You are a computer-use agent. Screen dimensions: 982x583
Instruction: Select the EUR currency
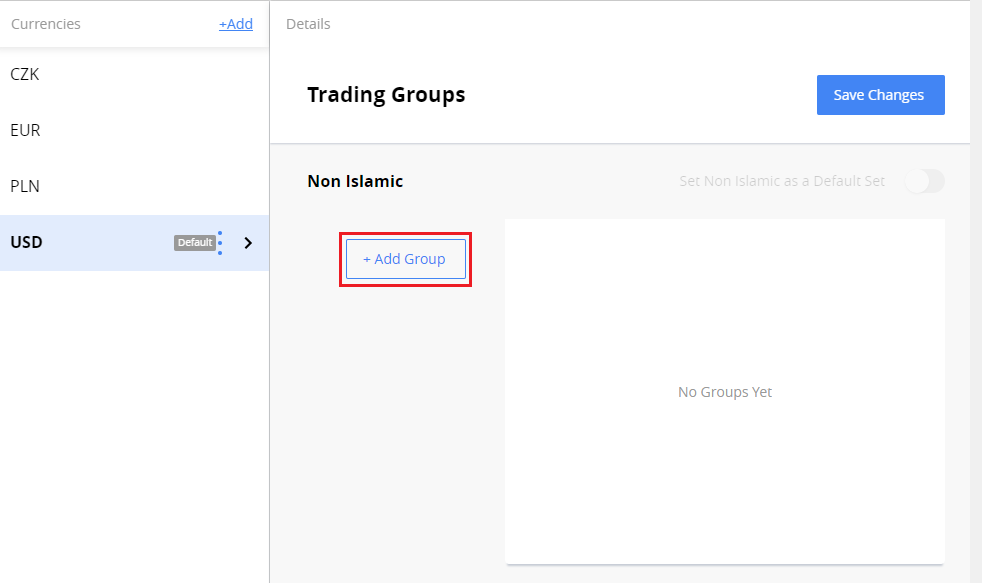tap(24, 130)
